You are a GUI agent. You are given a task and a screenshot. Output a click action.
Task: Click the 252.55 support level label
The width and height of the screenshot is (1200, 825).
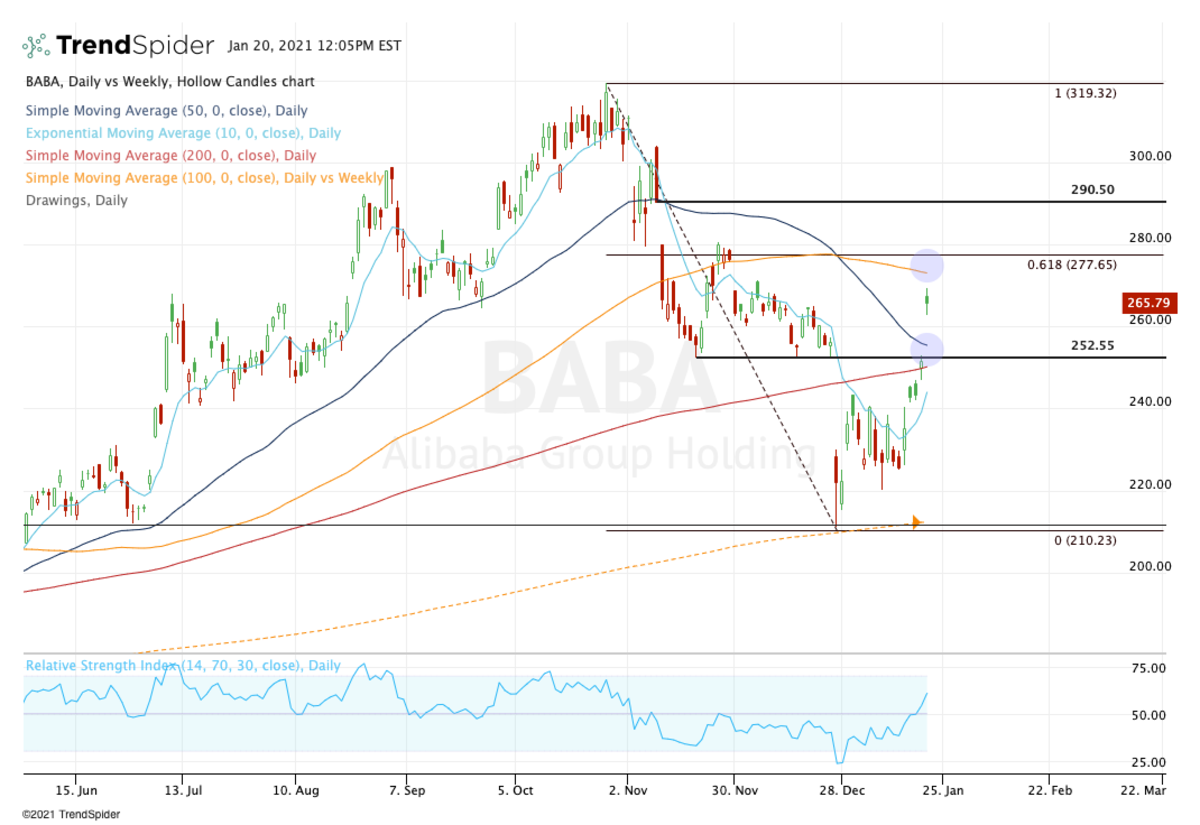[1092, 345]
